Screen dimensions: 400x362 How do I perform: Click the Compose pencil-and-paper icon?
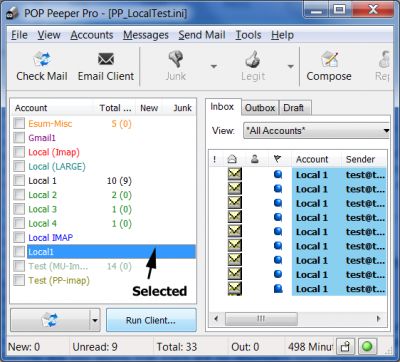[330, 59]
